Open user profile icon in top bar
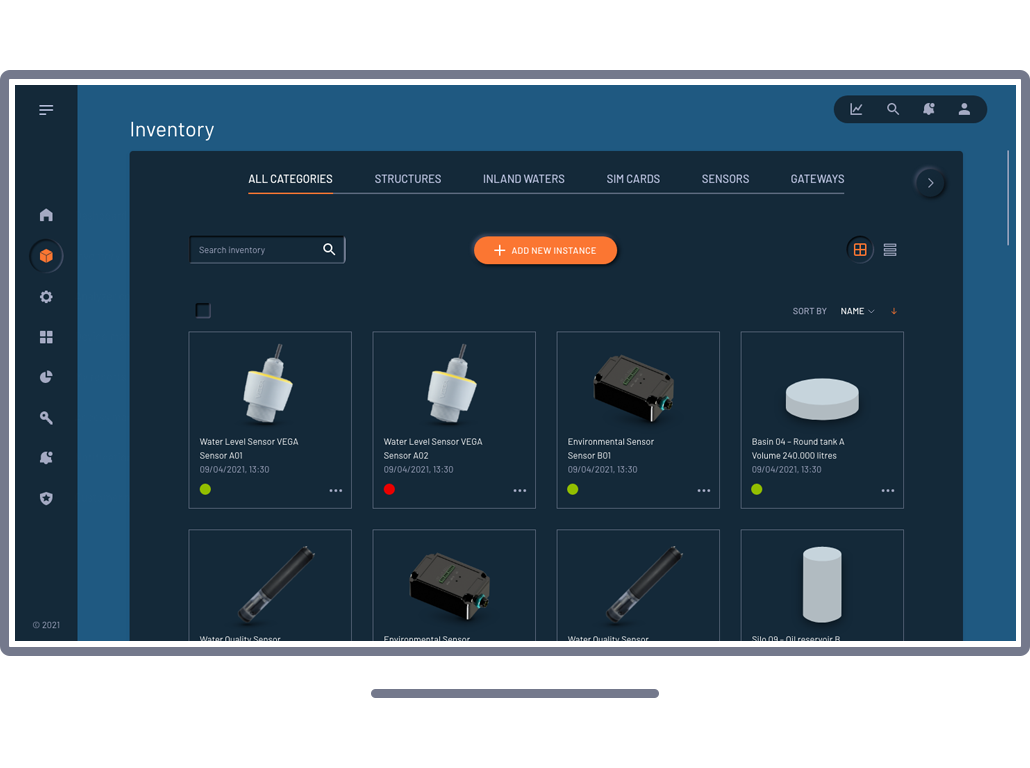The width and height of the screenshot is (1030, 768). pyautogui.click(x=964, y=109)
